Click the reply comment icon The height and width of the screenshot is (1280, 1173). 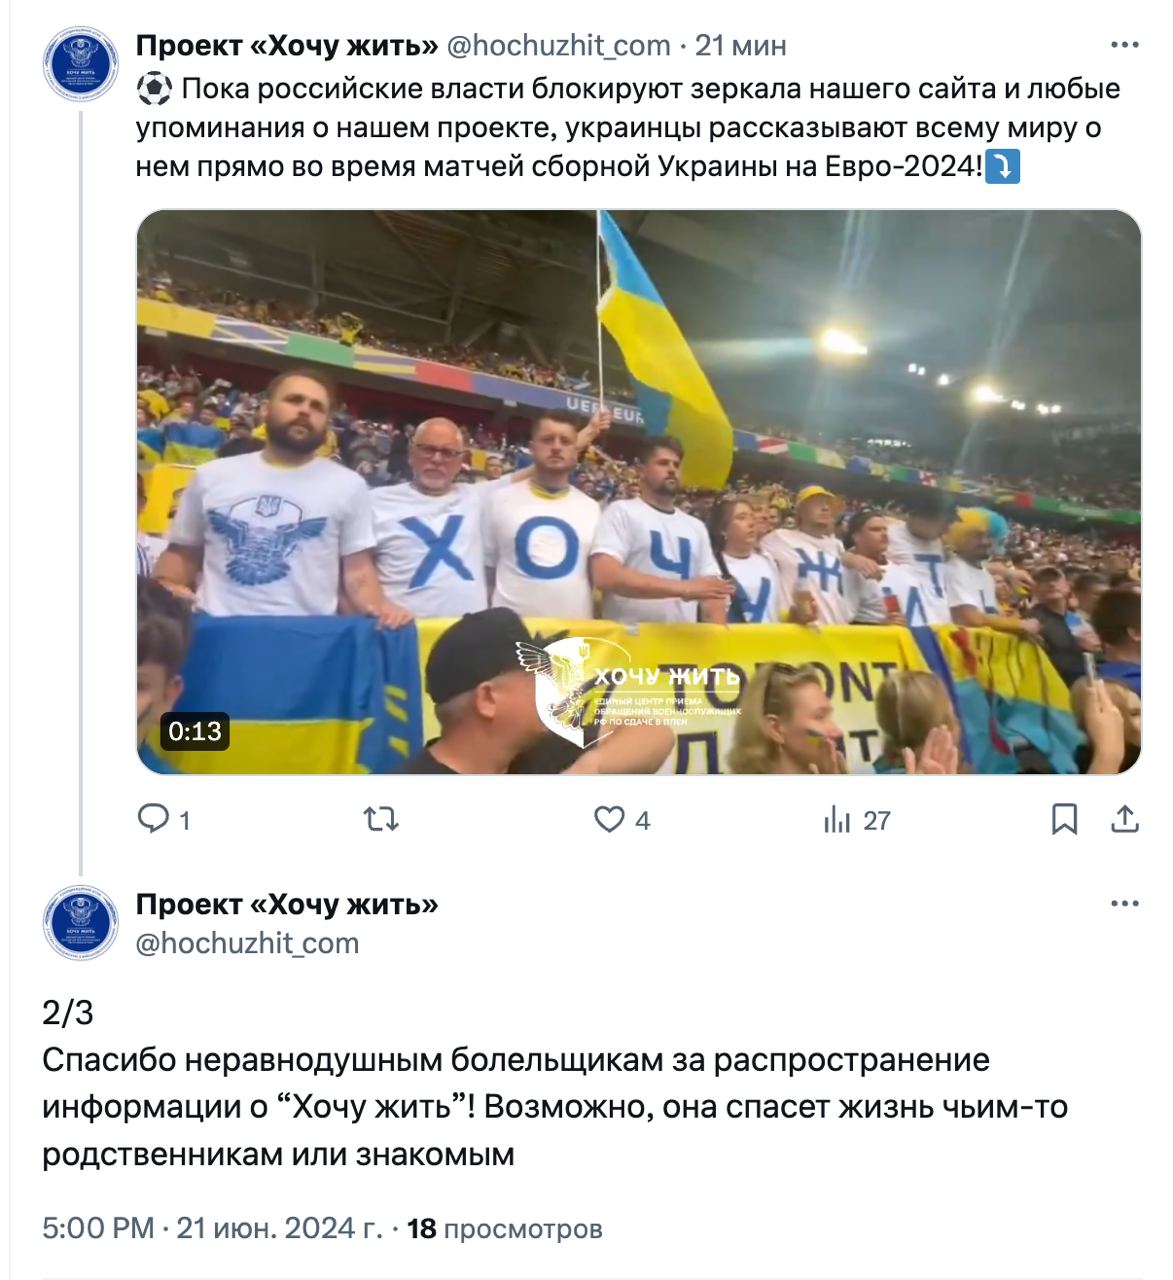tap(153, 820)
